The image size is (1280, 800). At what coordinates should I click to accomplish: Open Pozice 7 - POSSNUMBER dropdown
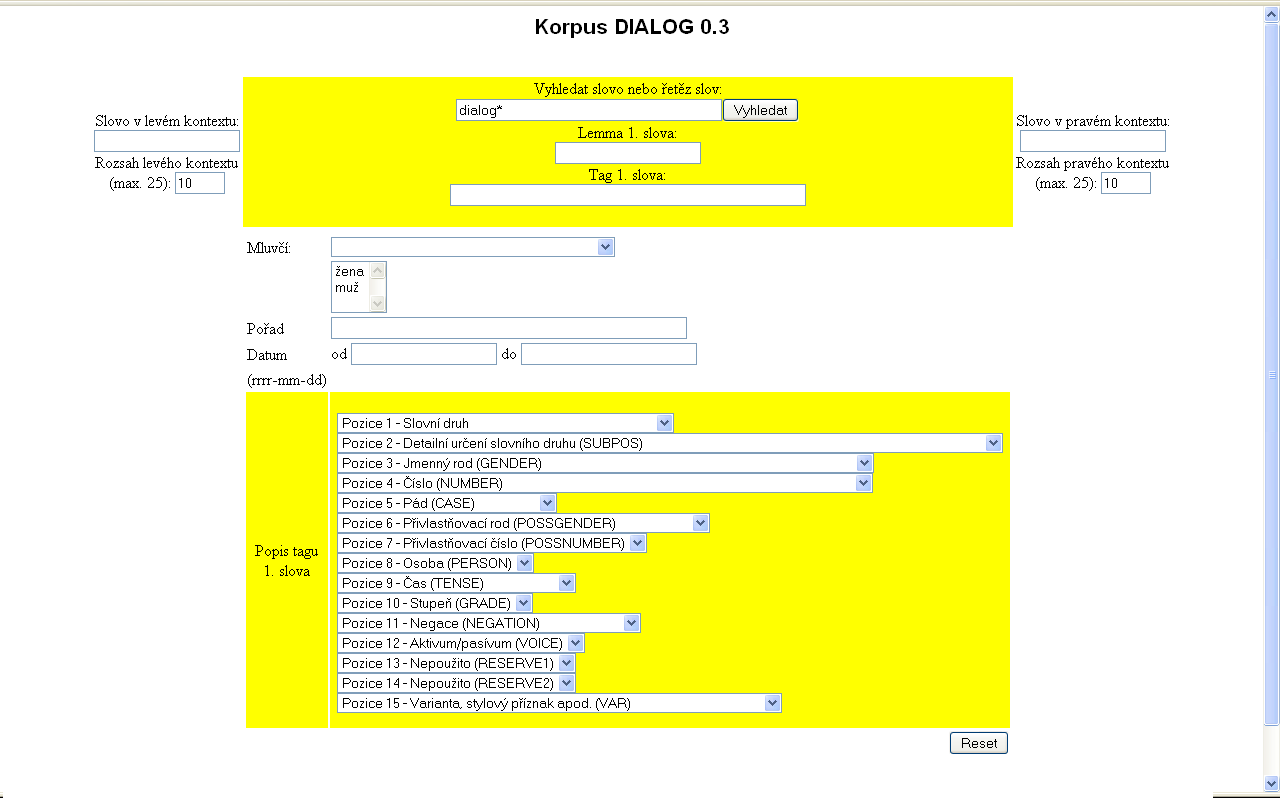492,543
